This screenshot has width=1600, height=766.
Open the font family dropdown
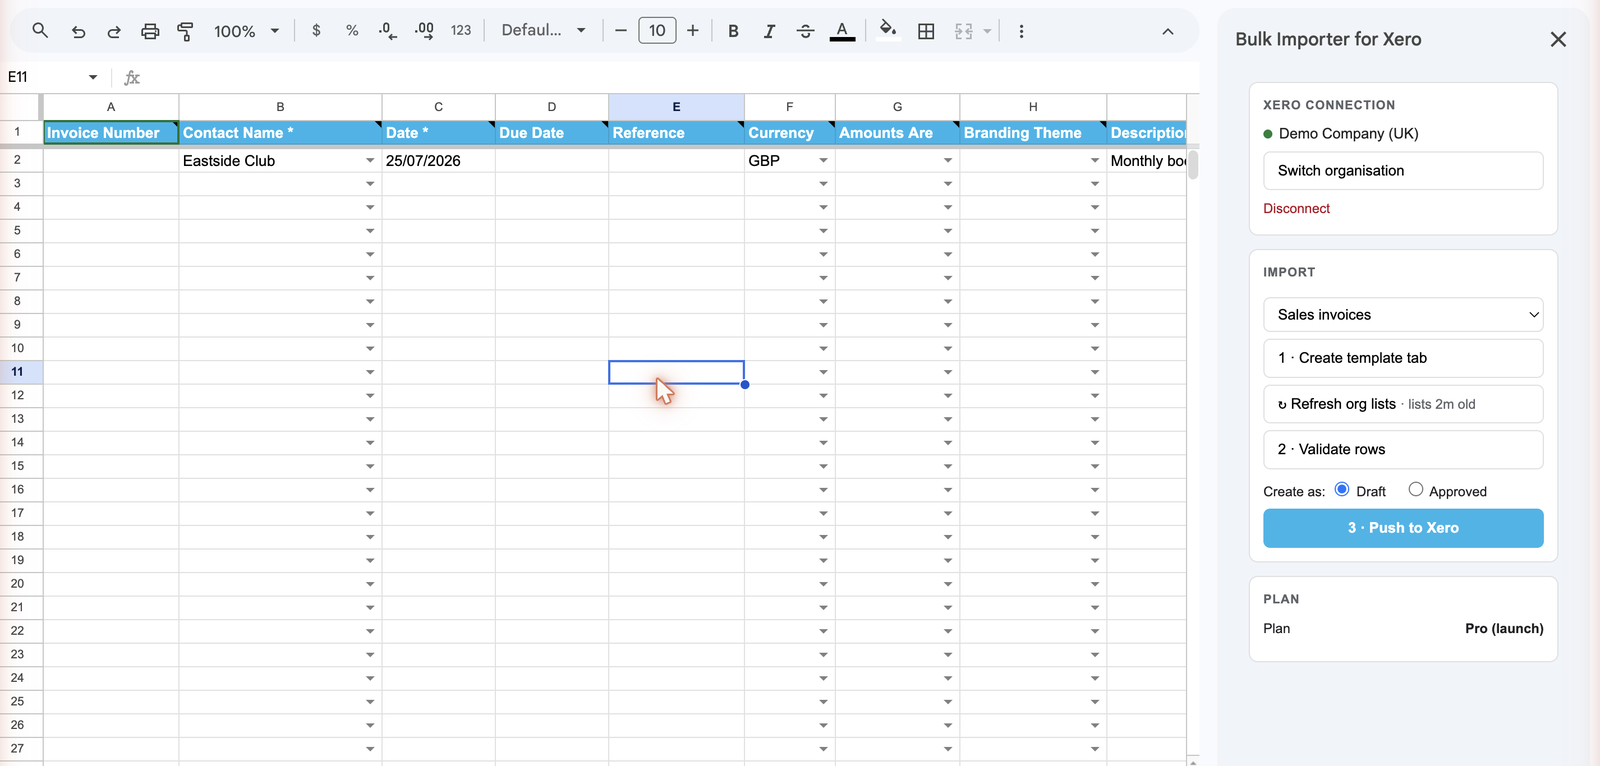544,31
